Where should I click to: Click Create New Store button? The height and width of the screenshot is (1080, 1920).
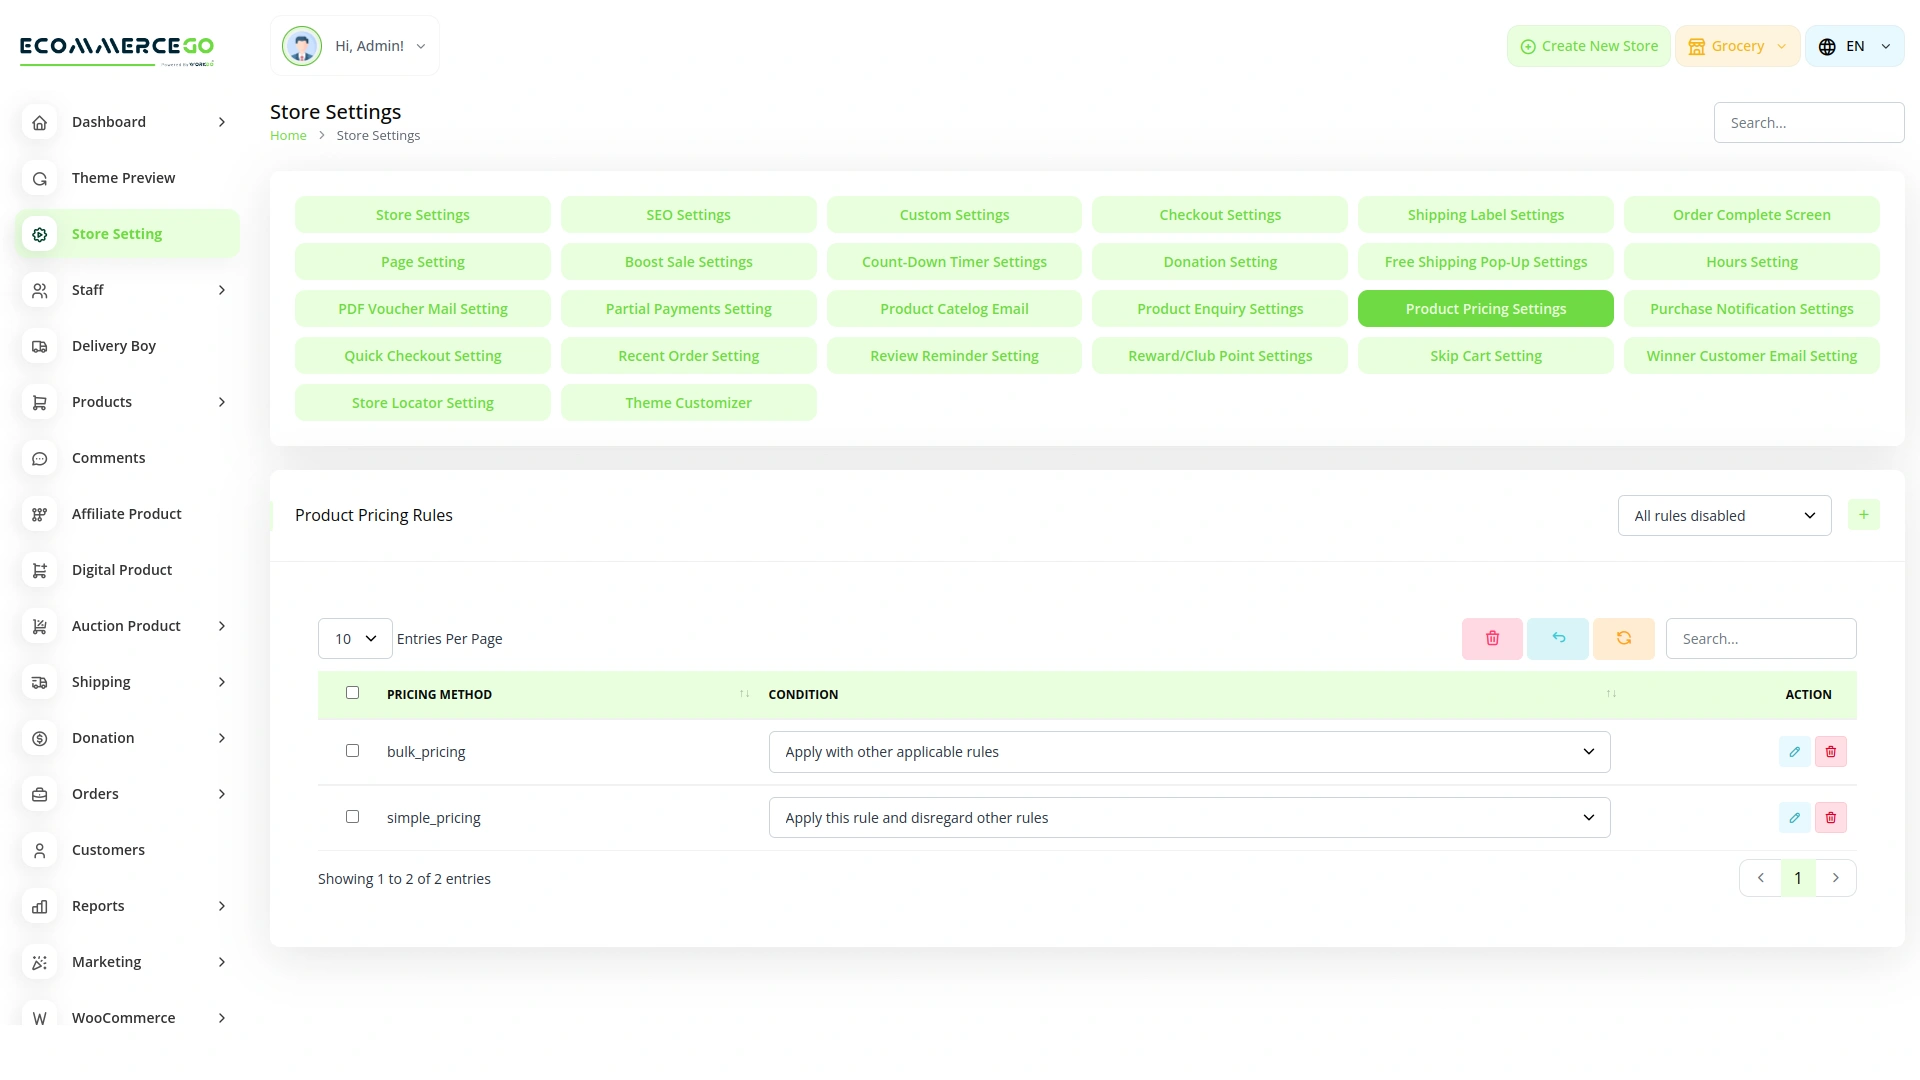[1588, 46]
